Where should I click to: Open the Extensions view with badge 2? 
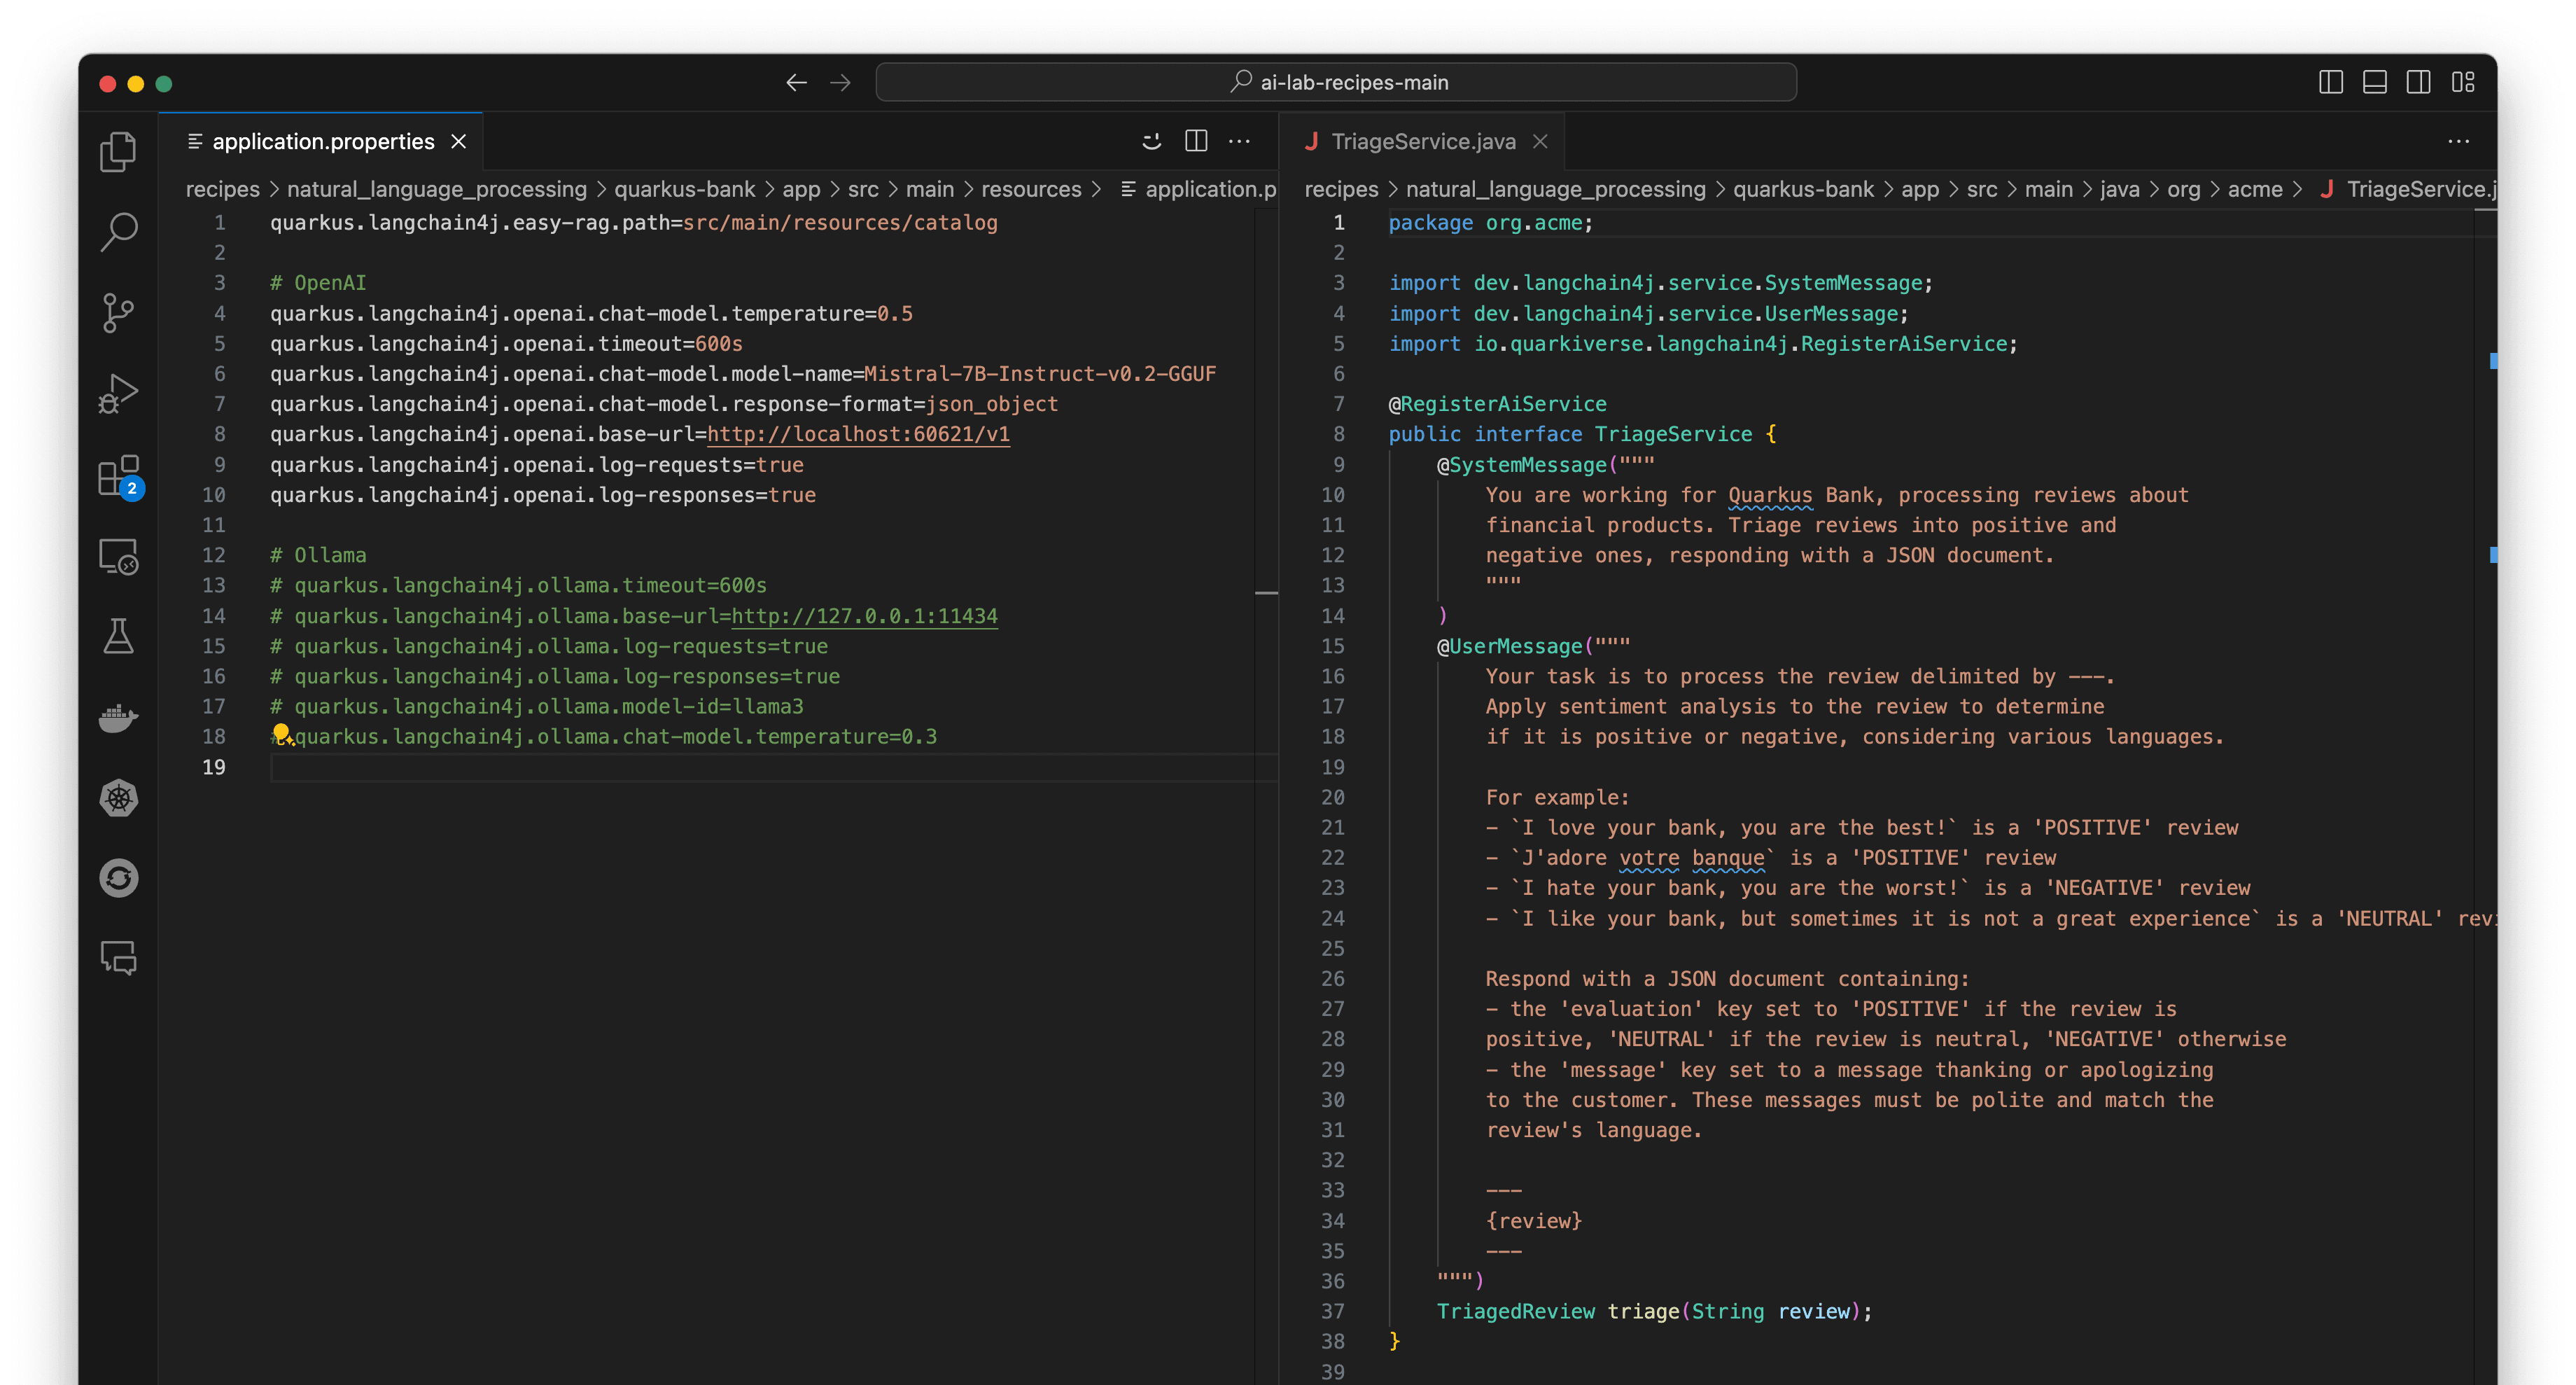(120, 476)
